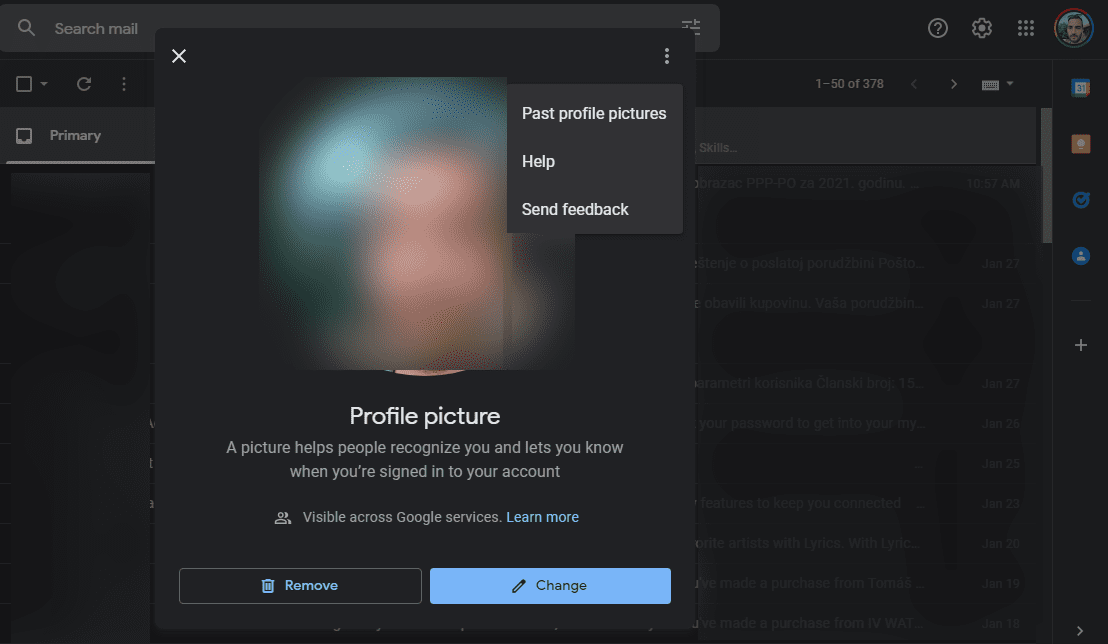Open the password email from Jan 26
This screenshot has width=1108, height=644.
click(866, 423)
